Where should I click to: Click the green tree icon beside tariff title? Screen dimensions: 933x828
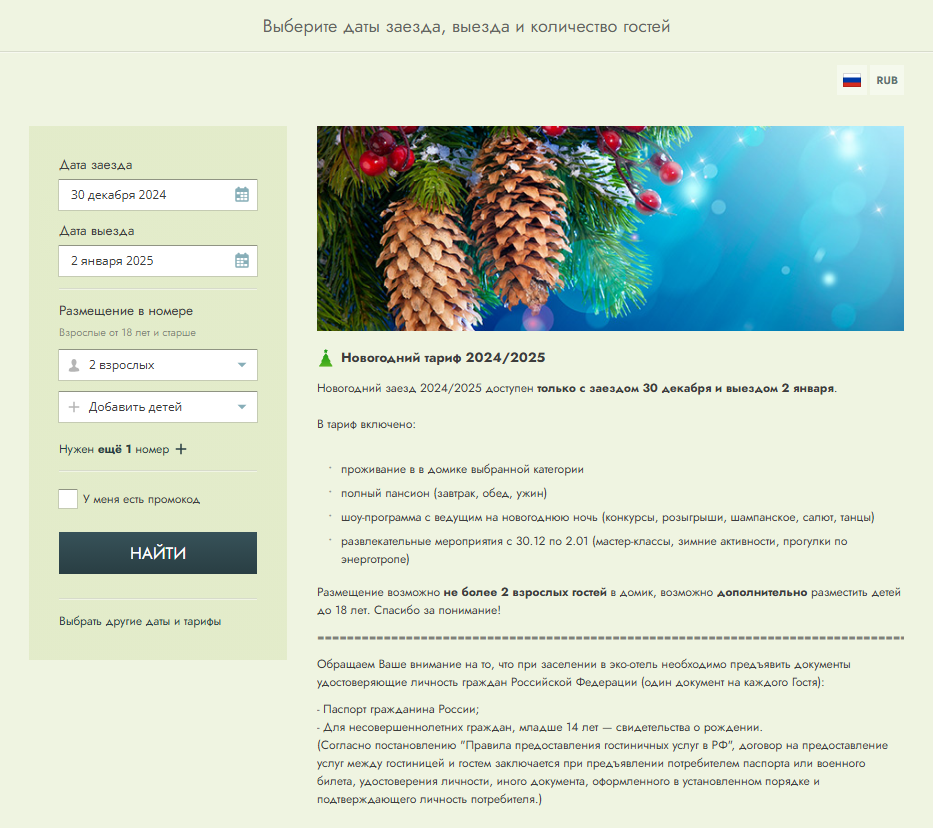tap(325, 358)
